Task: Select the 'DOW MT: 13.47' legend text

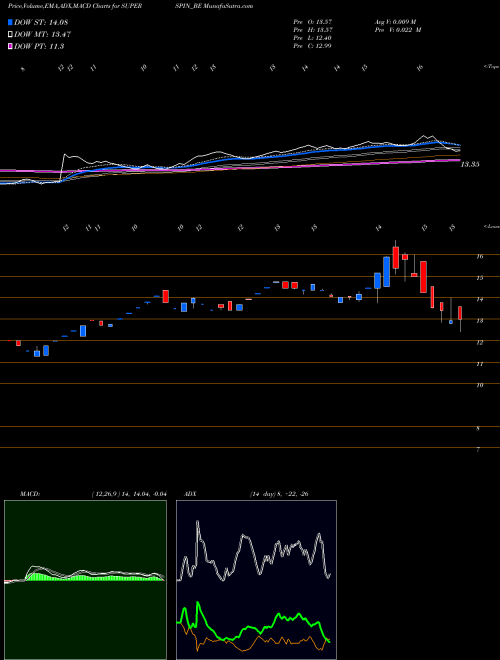Action: [x=43, y=35]
